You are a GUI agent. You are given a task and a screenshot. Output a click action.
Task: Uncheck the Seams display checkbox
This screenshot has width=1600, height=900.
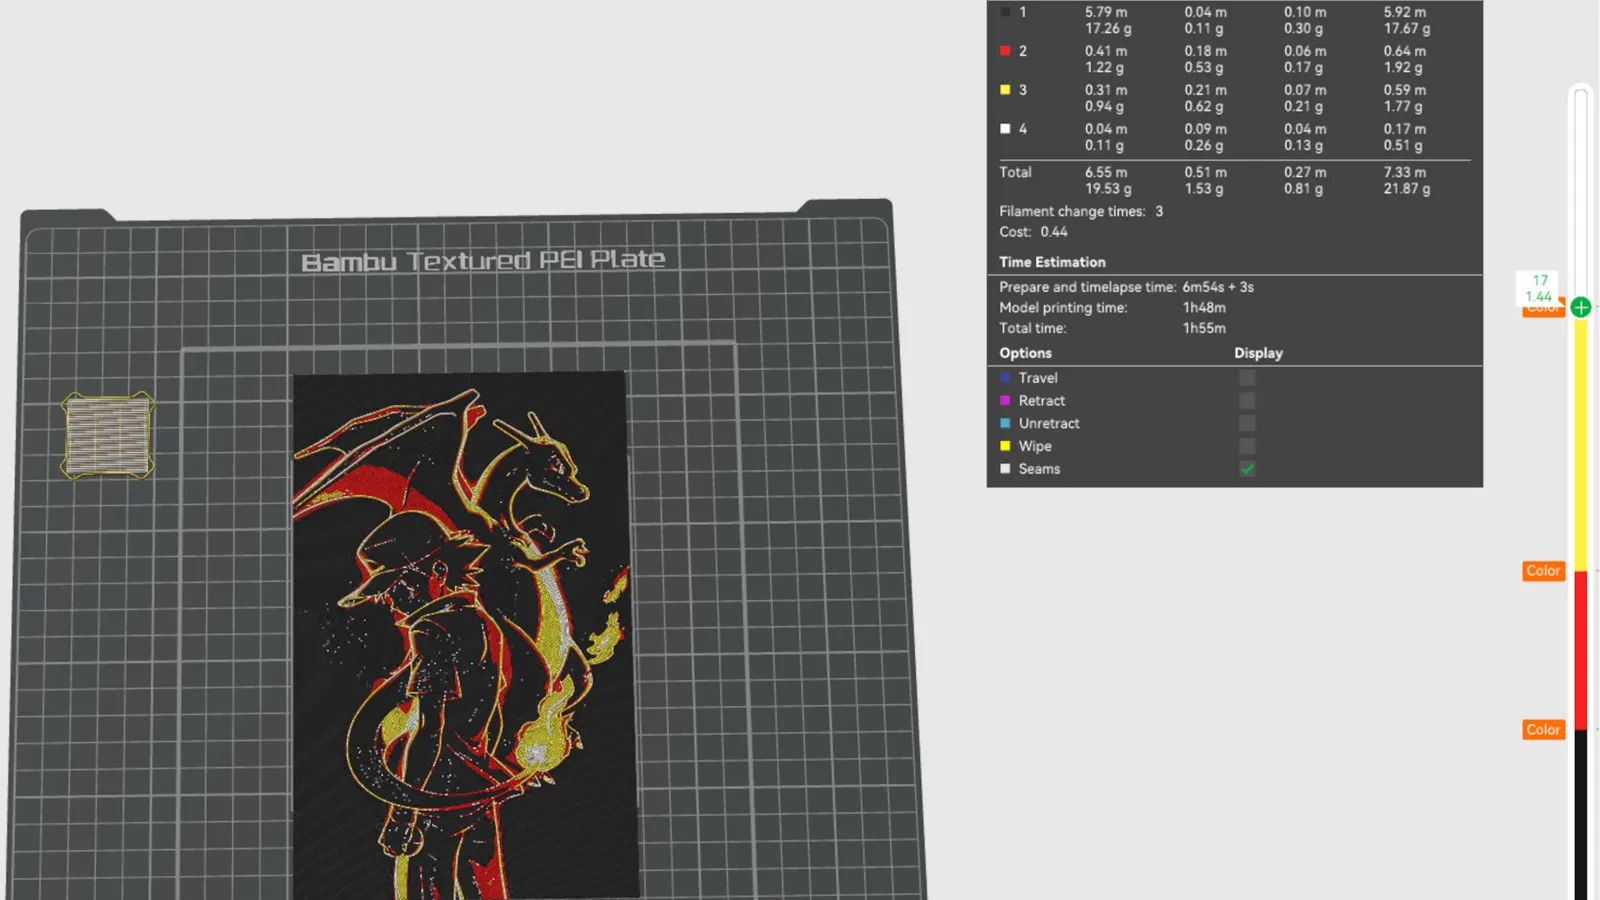click(x=1247, y=469)
